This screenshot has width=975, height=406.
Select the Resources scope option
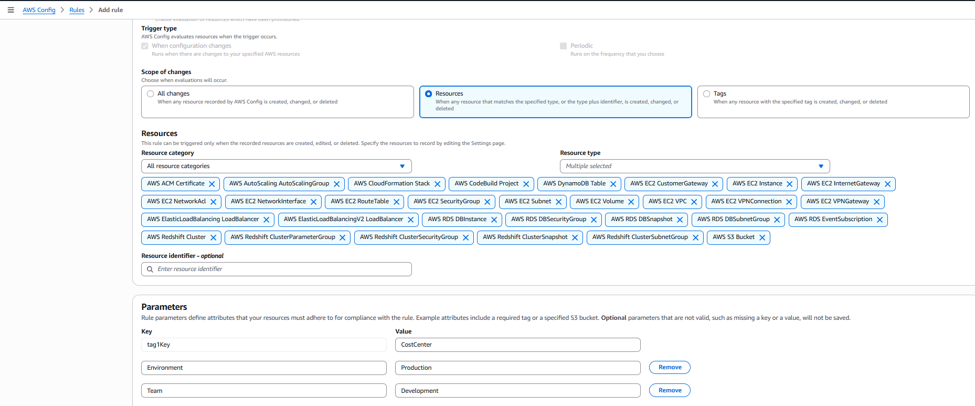click(x=428, y=94)
